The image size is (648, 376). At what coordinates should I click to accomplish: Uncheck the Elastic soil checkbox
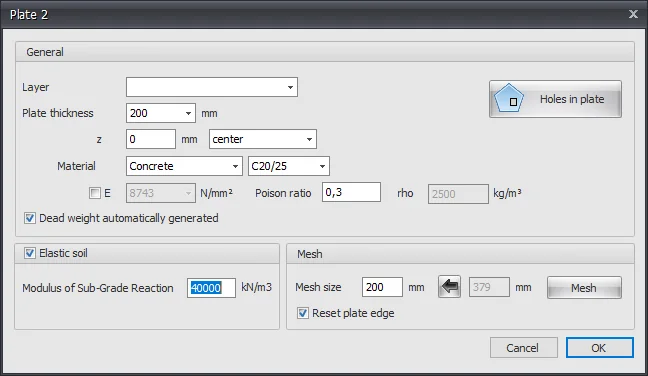[x=29, y=253]
